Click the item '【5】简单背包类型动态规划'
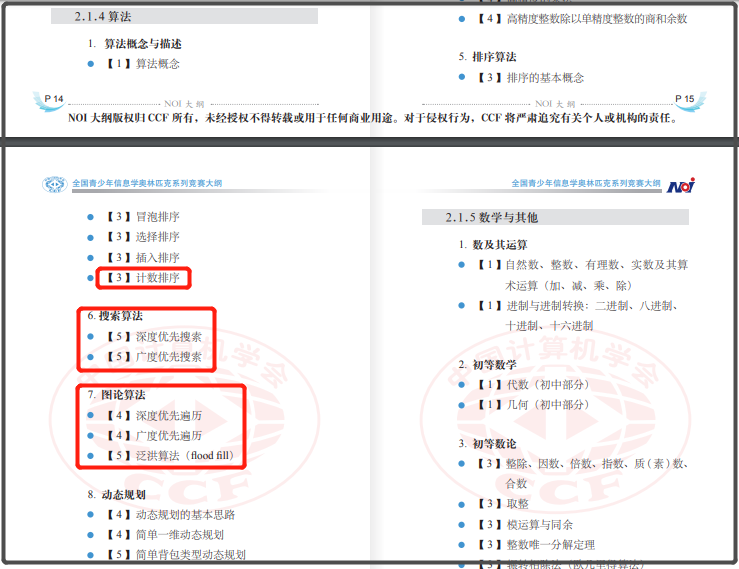The image size is (739, 569). coord(176,555)
